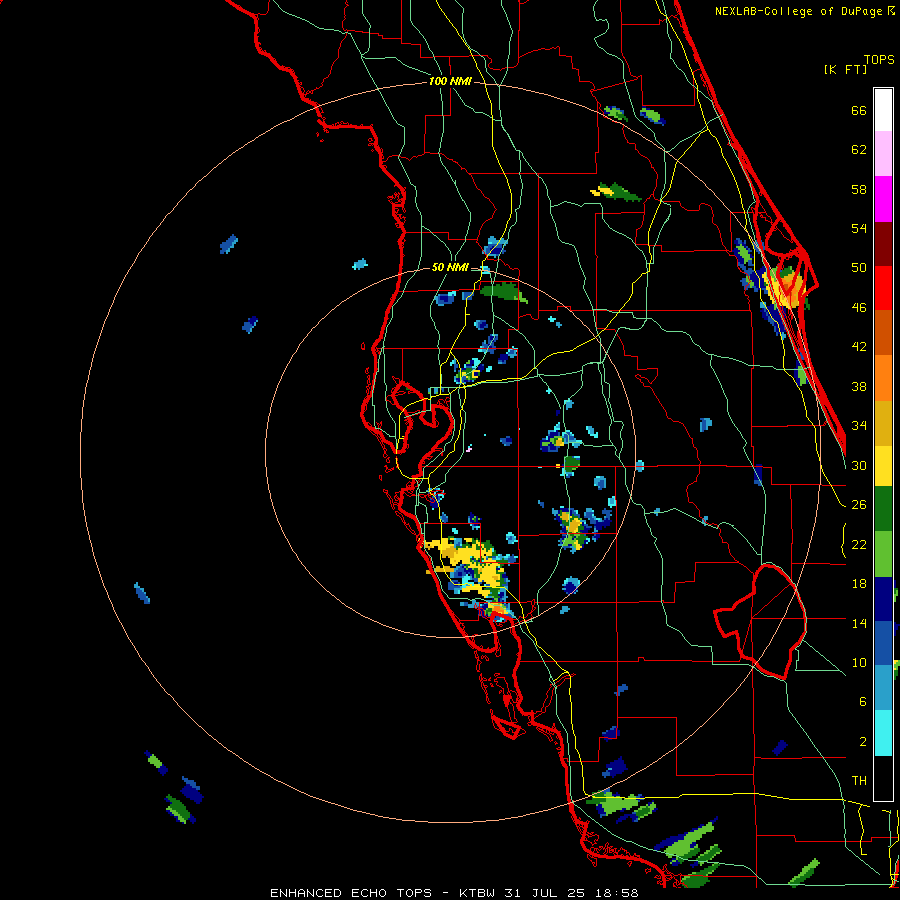This screenshot has height=900, width=900.
Task: Click the dark green legend swatch
Action: (x=883, y=509)
